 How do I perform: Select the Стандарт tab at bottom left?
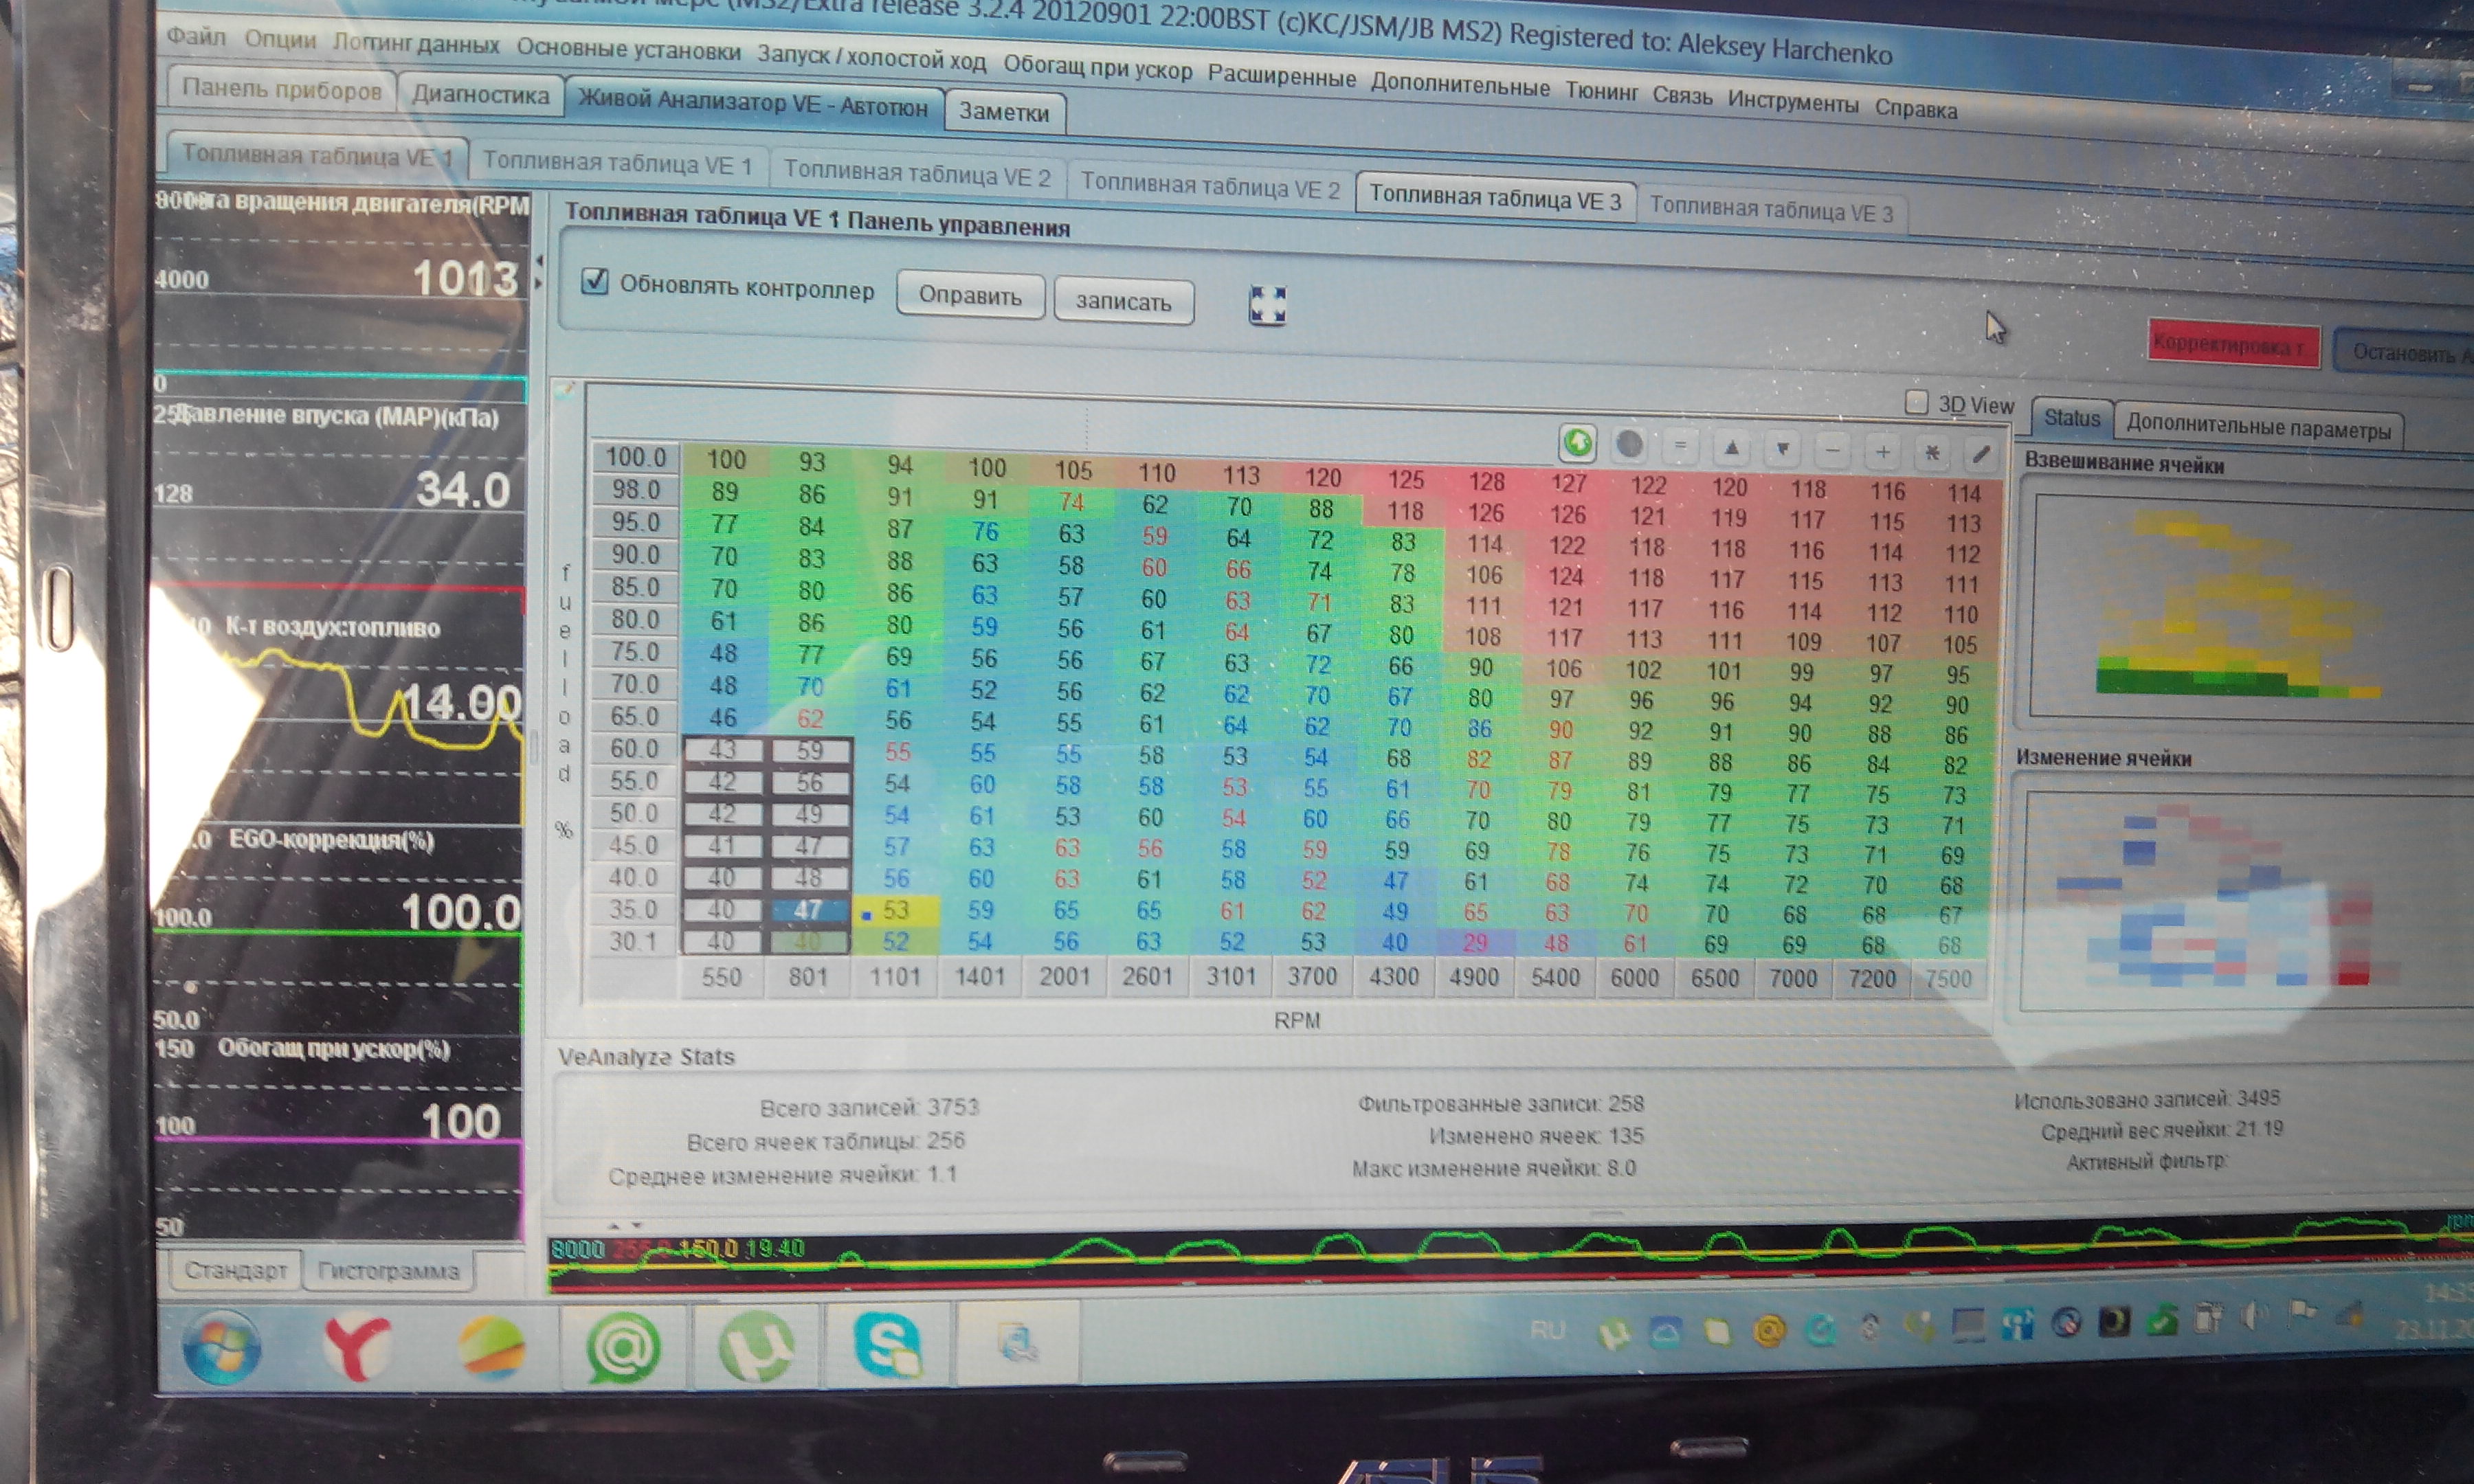point(236,1270)
